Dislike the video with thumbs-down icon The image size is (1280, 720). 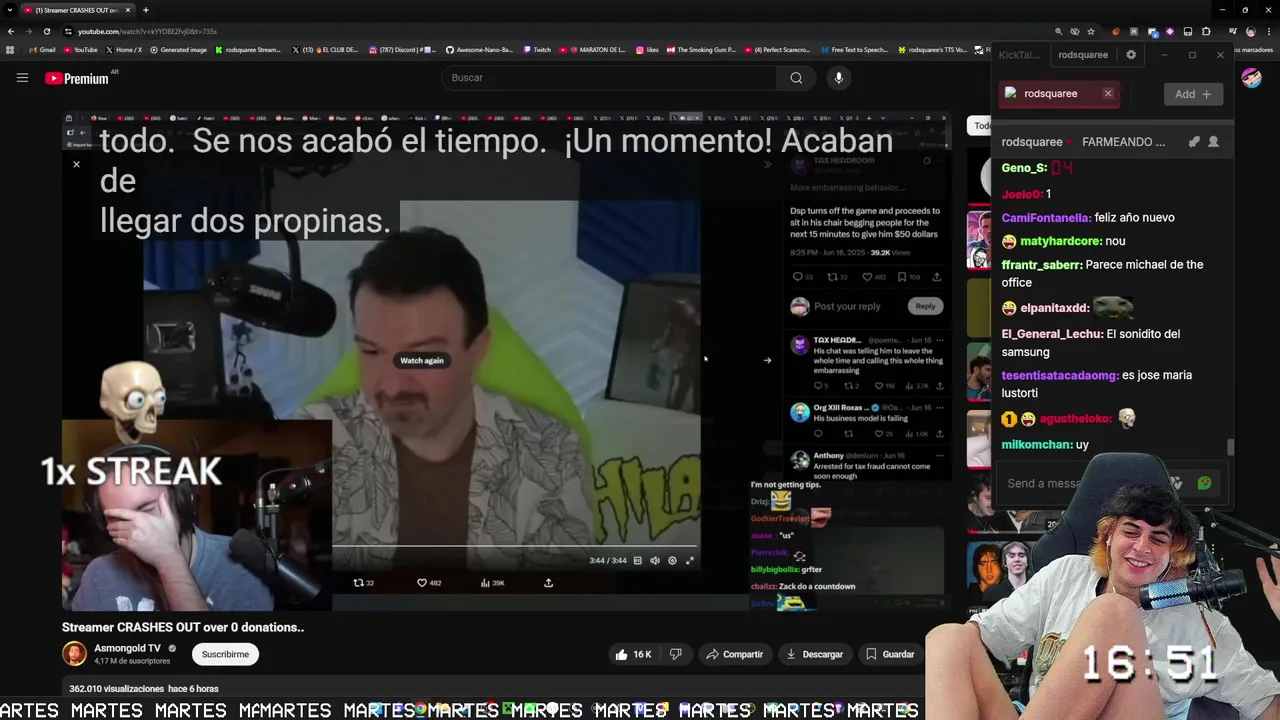[x=676, y=654]
